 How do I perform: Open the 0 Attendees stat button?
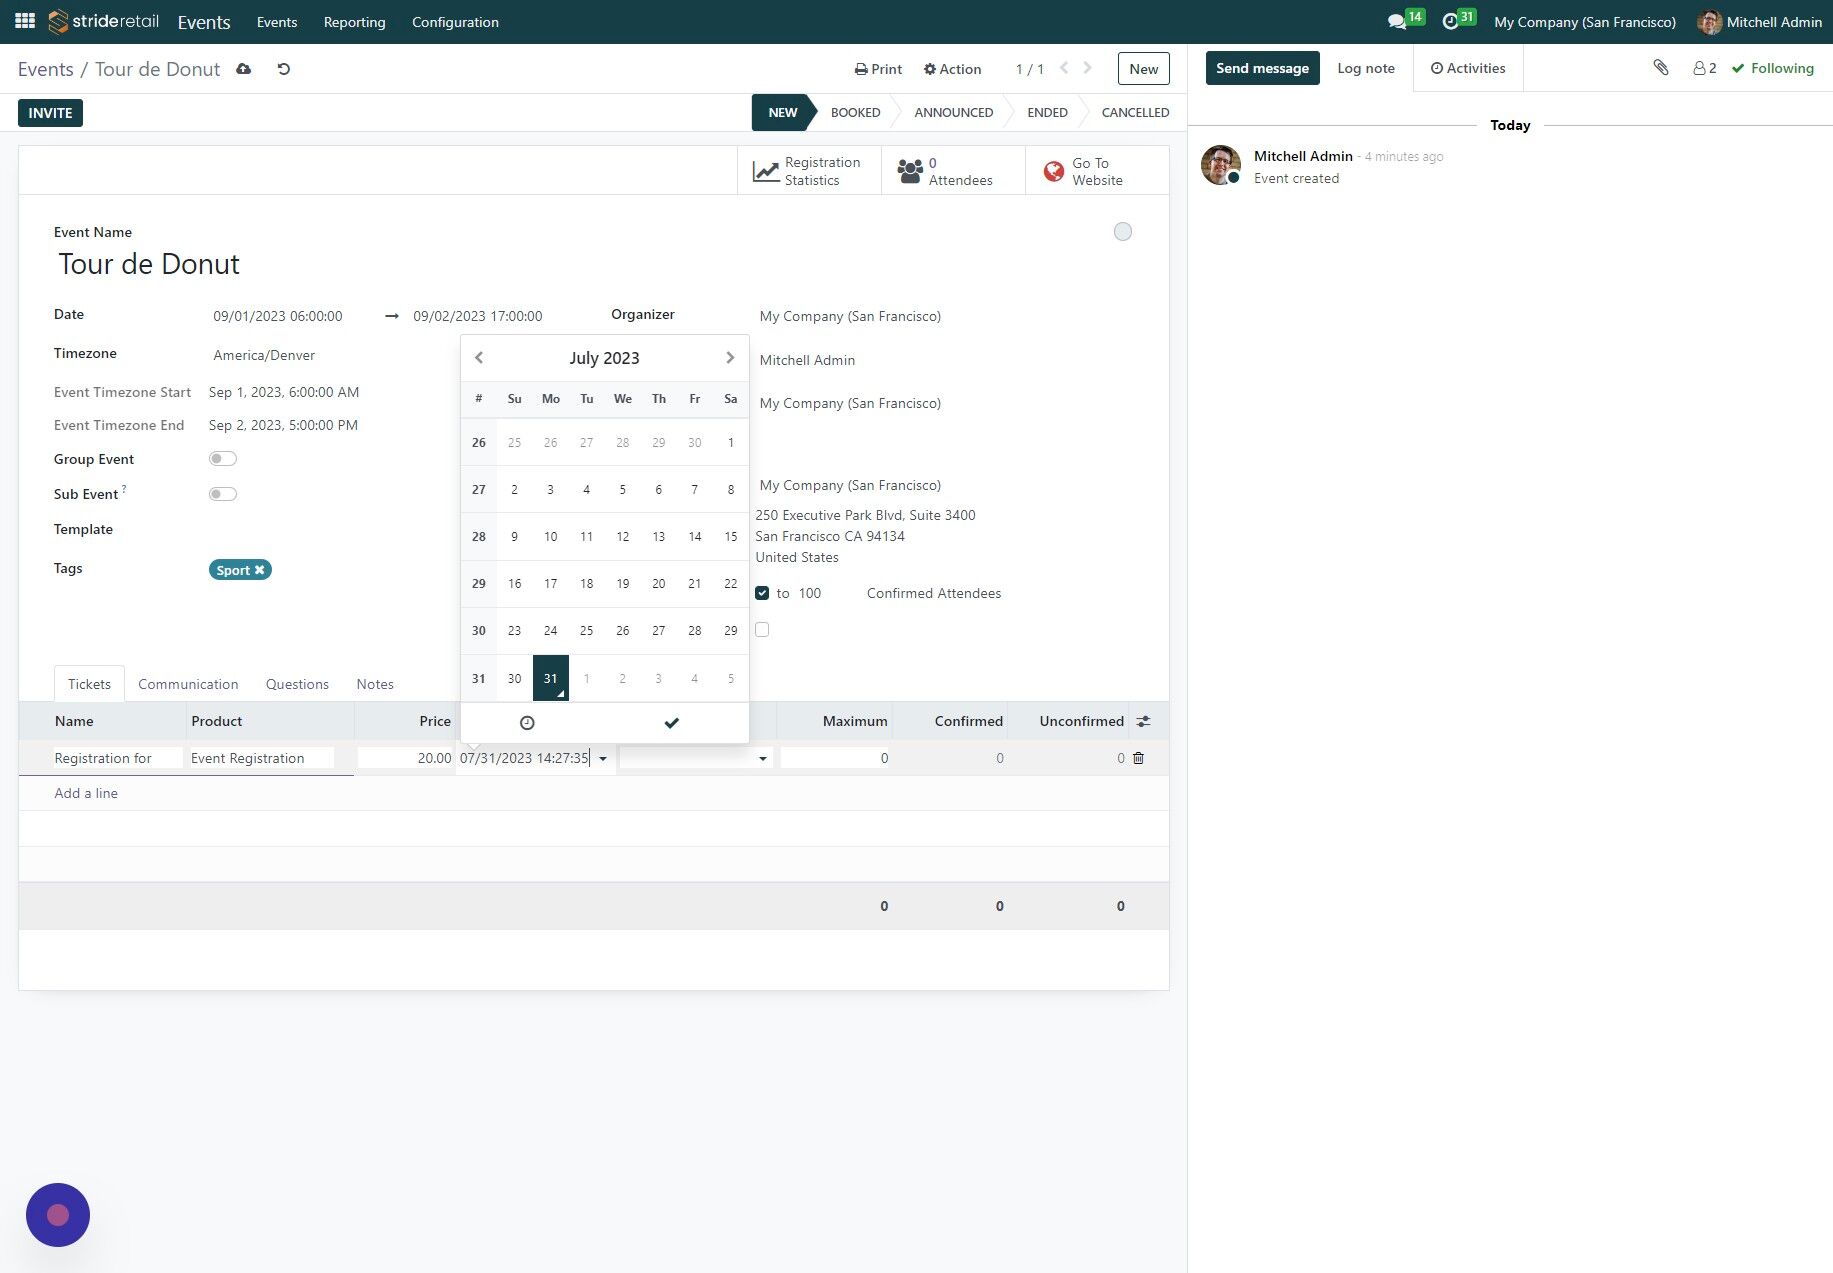point(953,171)
